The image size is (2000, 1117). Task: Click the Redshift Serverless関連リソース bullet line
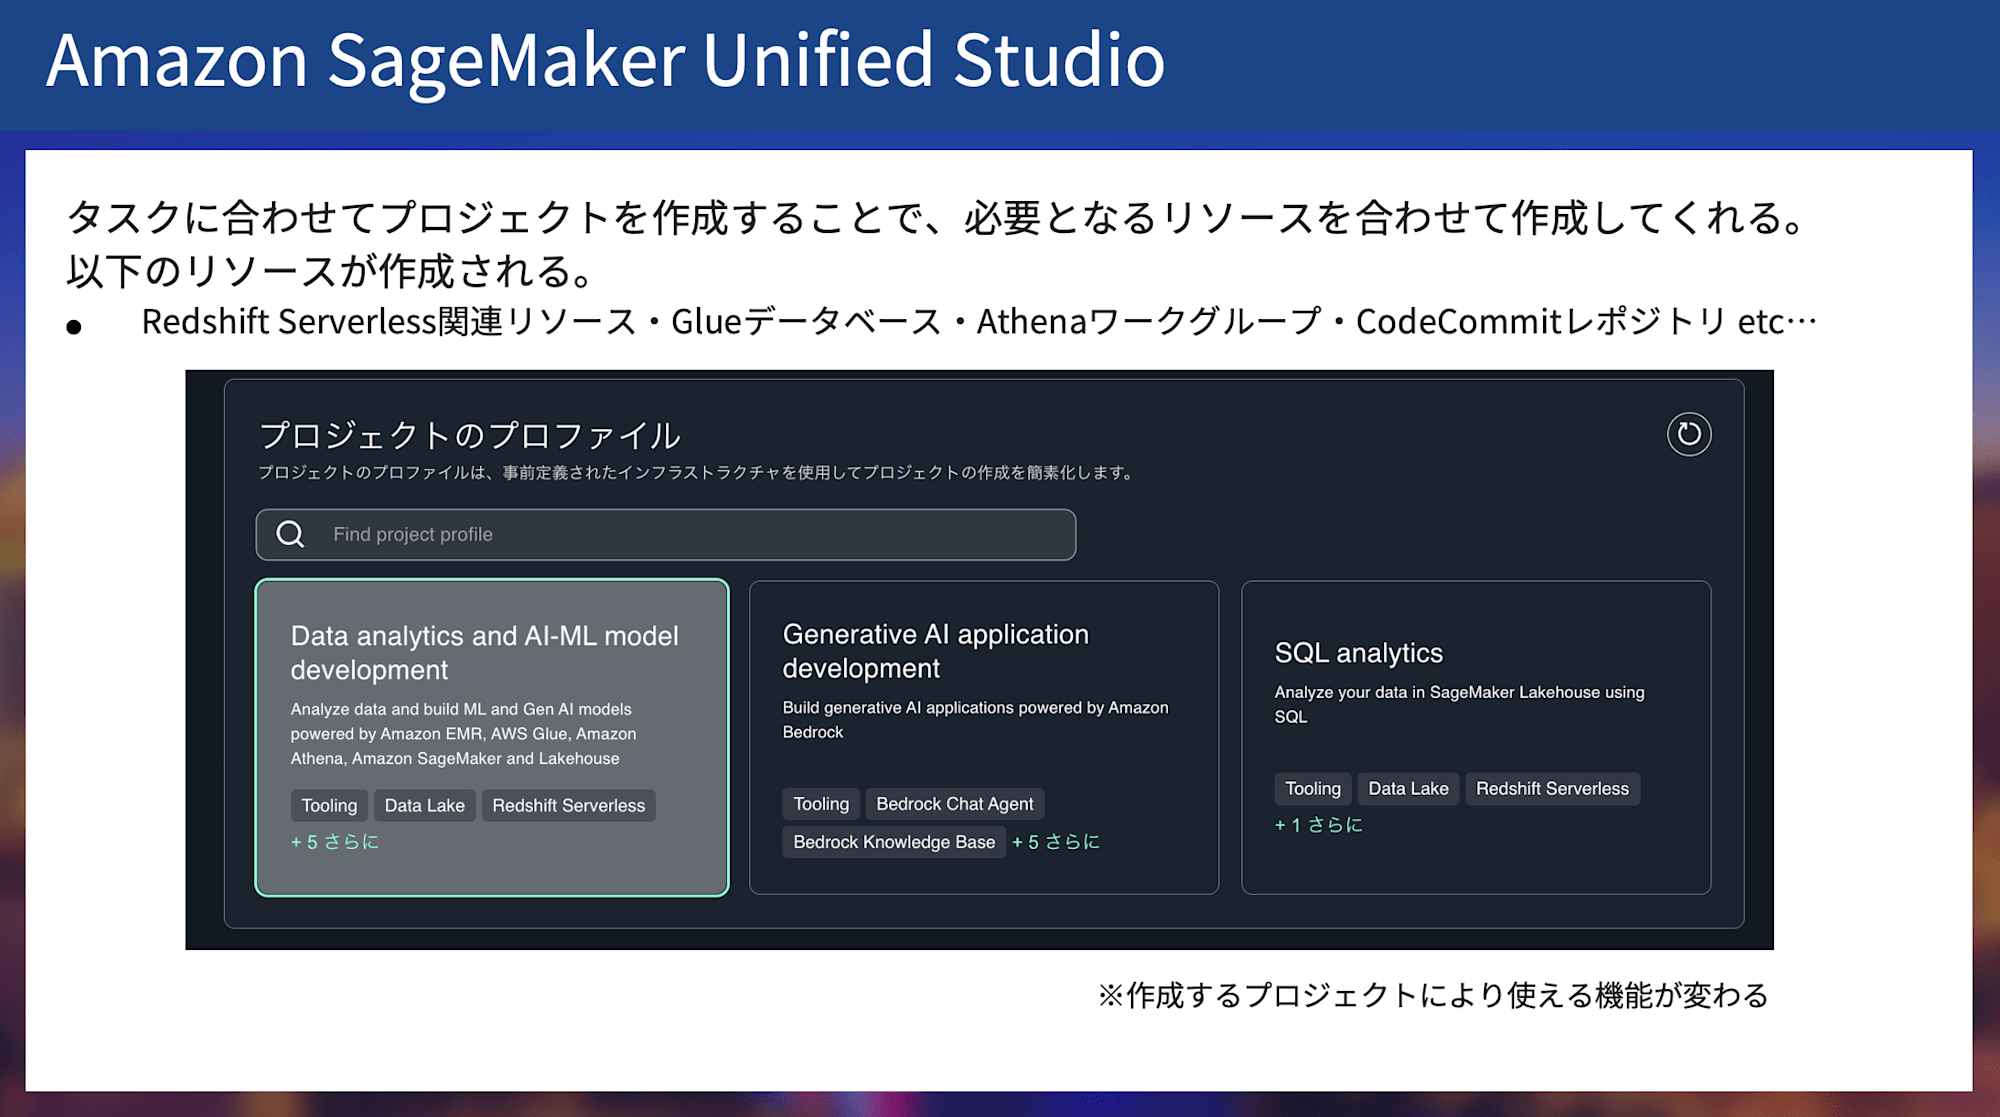979,321
